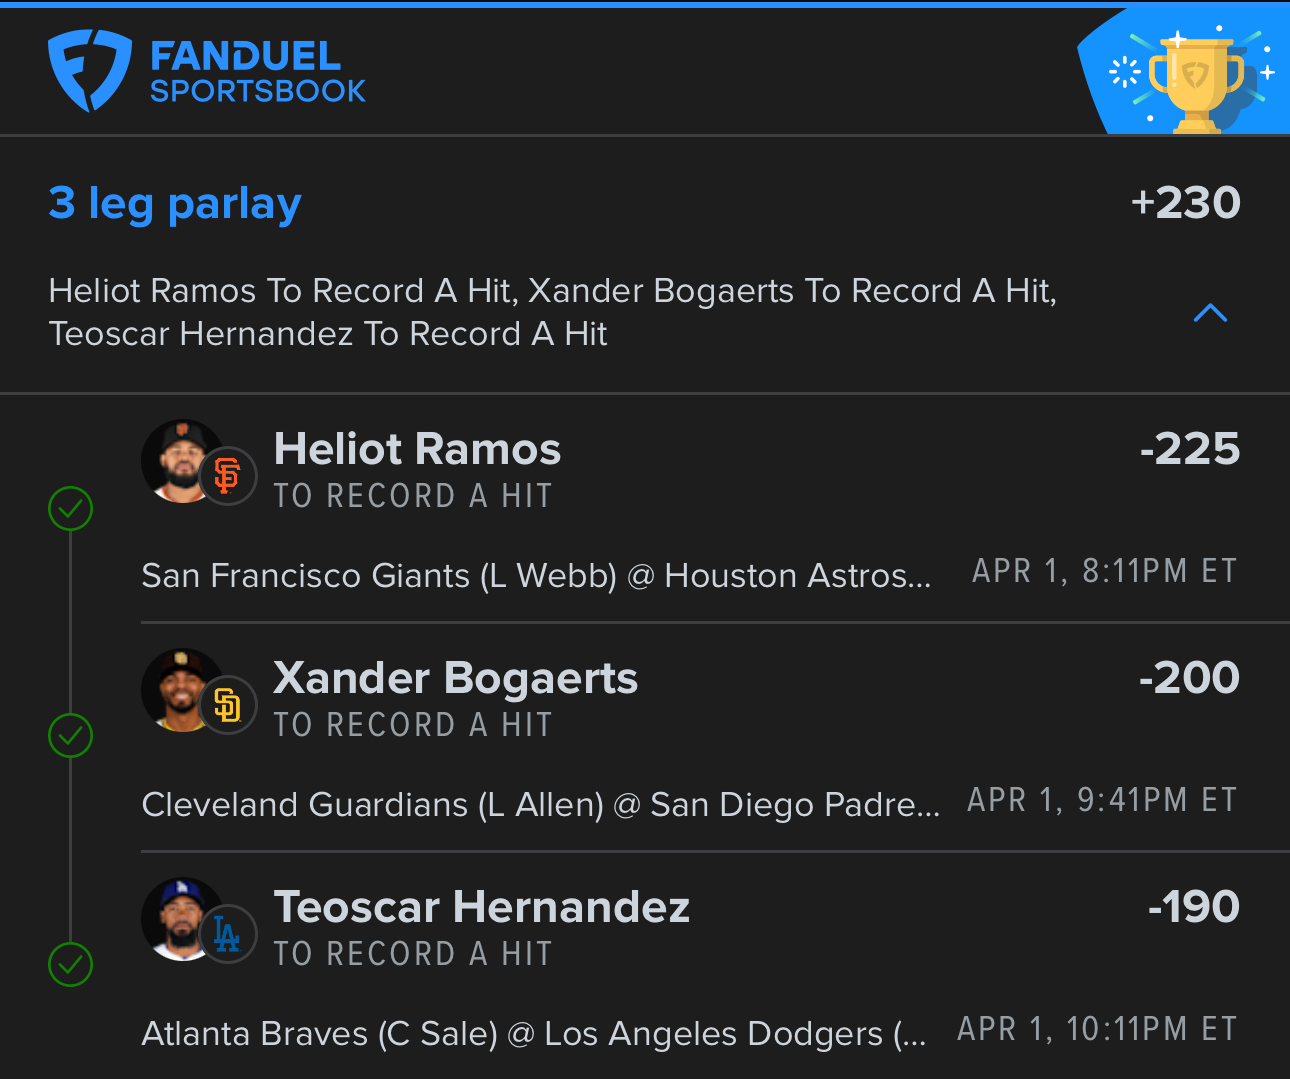This screenshot has height=1079, width=1290.
Task: Click green checkmark for Xander Bogaerts leg
Action: pyautogui.click(x=71, y=736)
